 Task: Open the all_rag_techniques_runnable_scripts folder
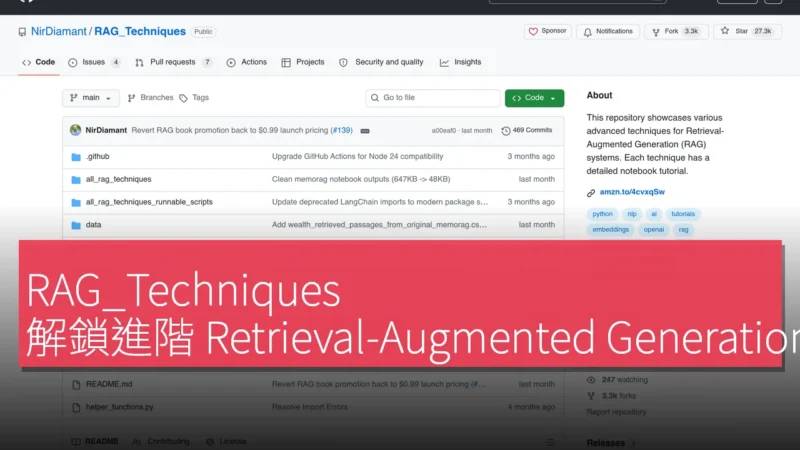(149, 202)
